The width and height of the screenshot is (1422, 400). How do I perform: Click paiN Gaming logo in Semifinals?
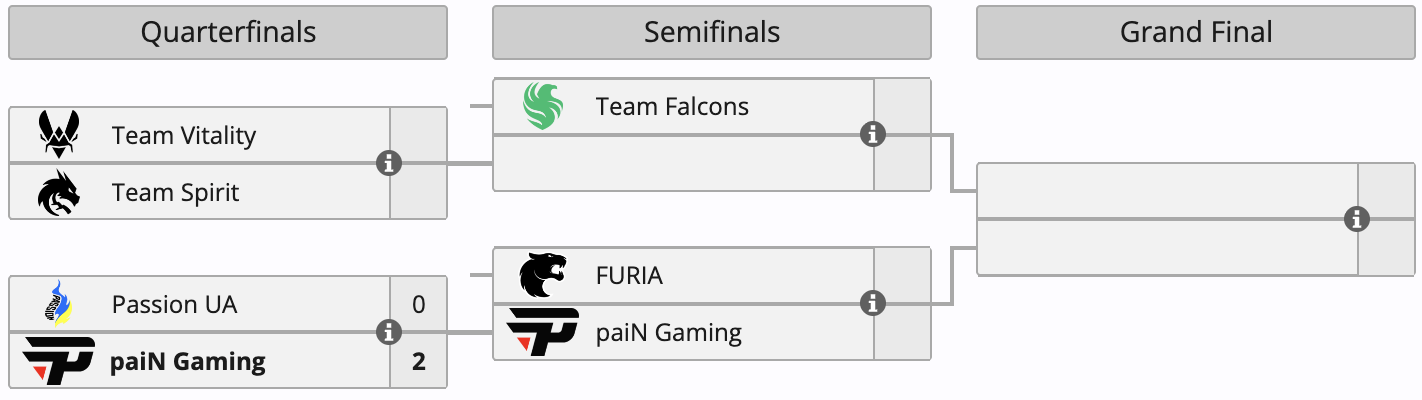click(543, 332)
